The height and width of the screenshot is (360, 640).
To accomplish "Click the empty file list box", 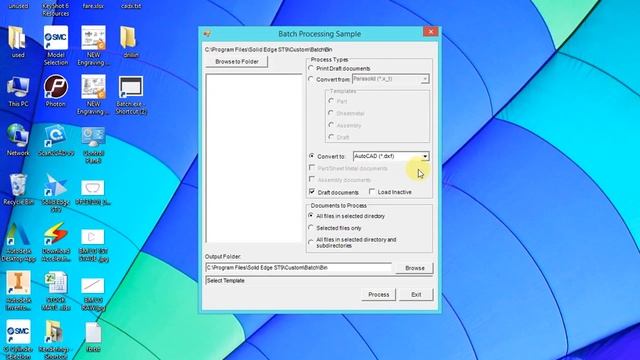I will tap(254, 158).
